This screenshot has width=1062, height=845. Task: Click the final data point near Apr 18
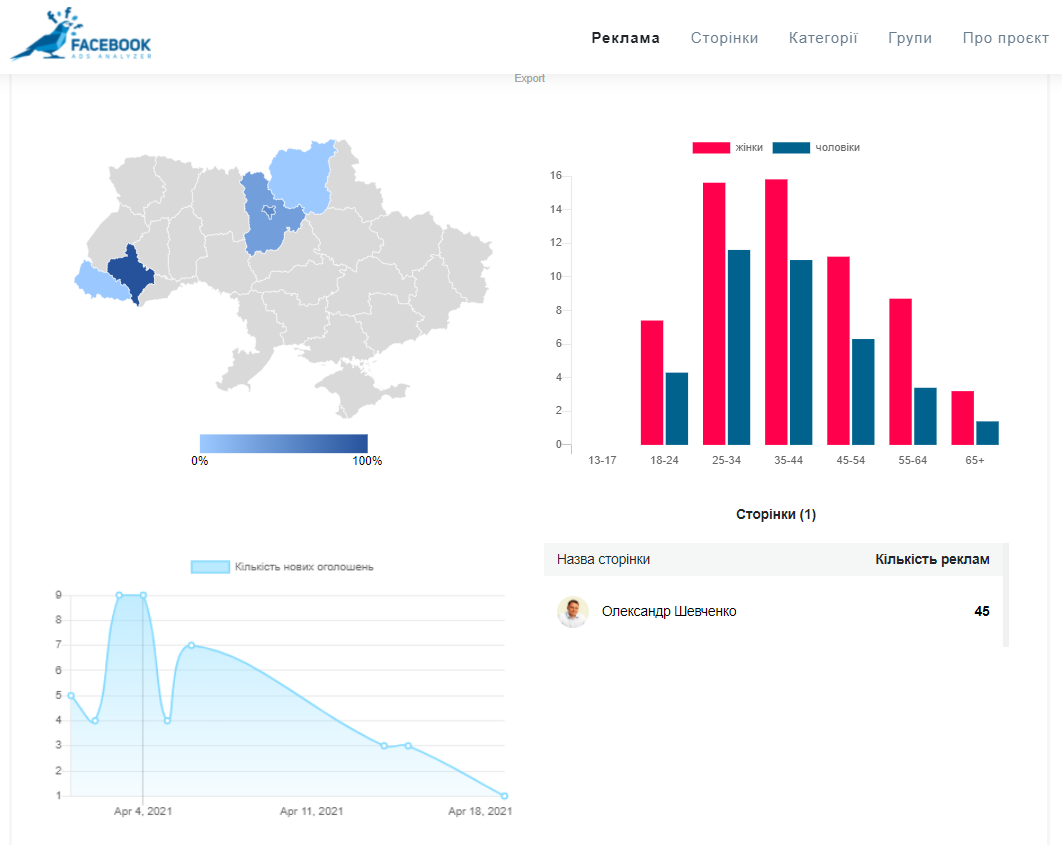(x=504, y=796)
